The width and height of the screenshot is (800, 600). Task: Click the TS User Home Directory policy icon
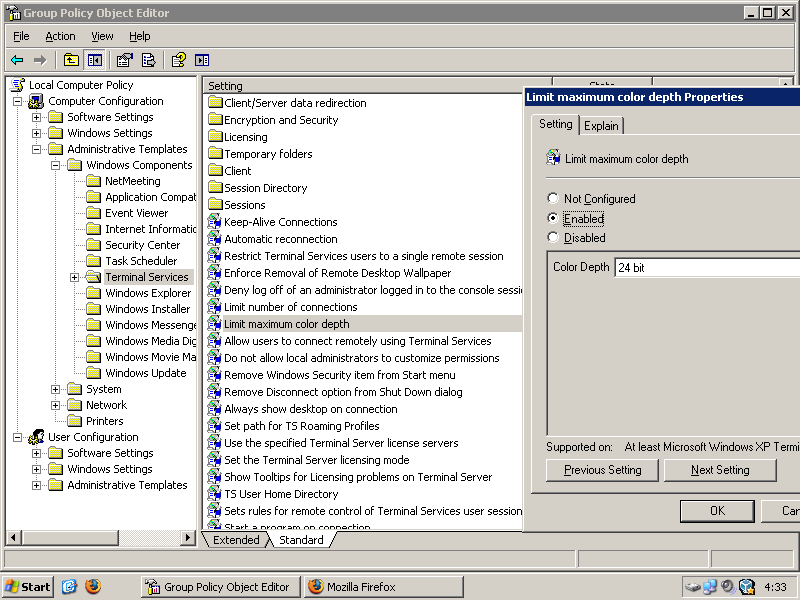[214, 494]
